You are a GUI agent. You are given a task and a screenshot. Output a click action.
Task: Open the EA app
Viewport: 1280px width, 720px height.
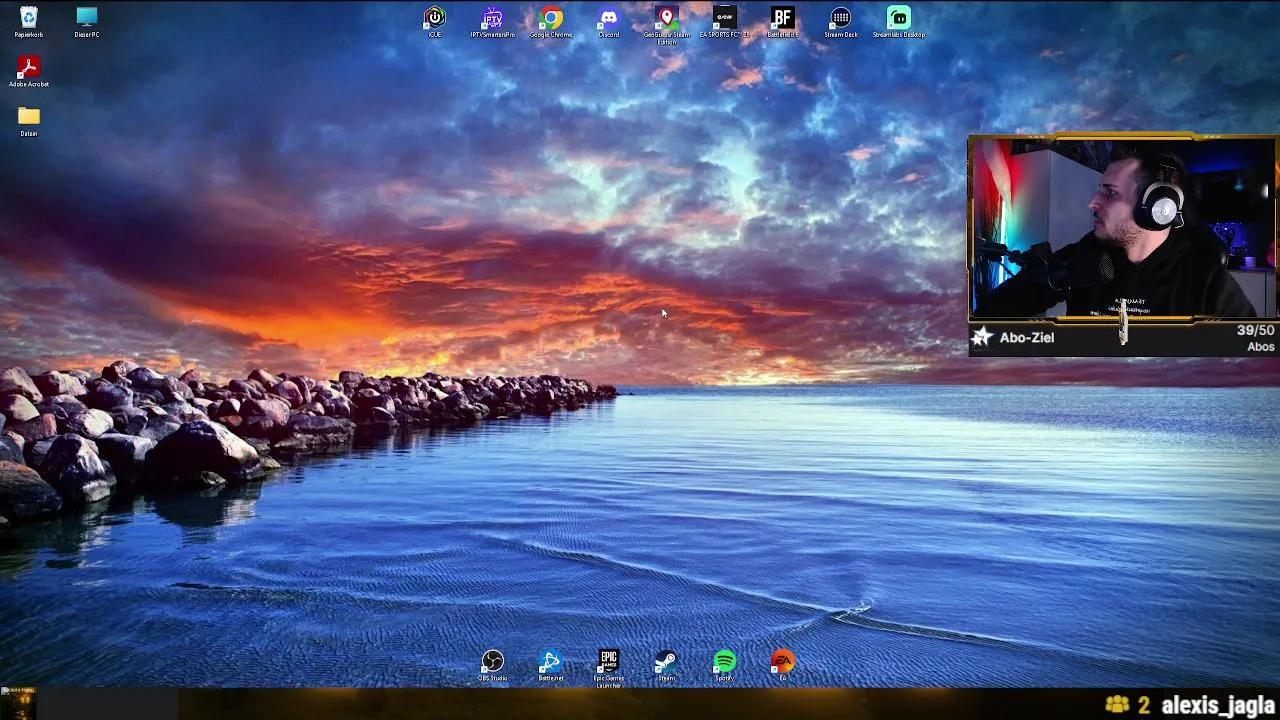coord(782,660)
